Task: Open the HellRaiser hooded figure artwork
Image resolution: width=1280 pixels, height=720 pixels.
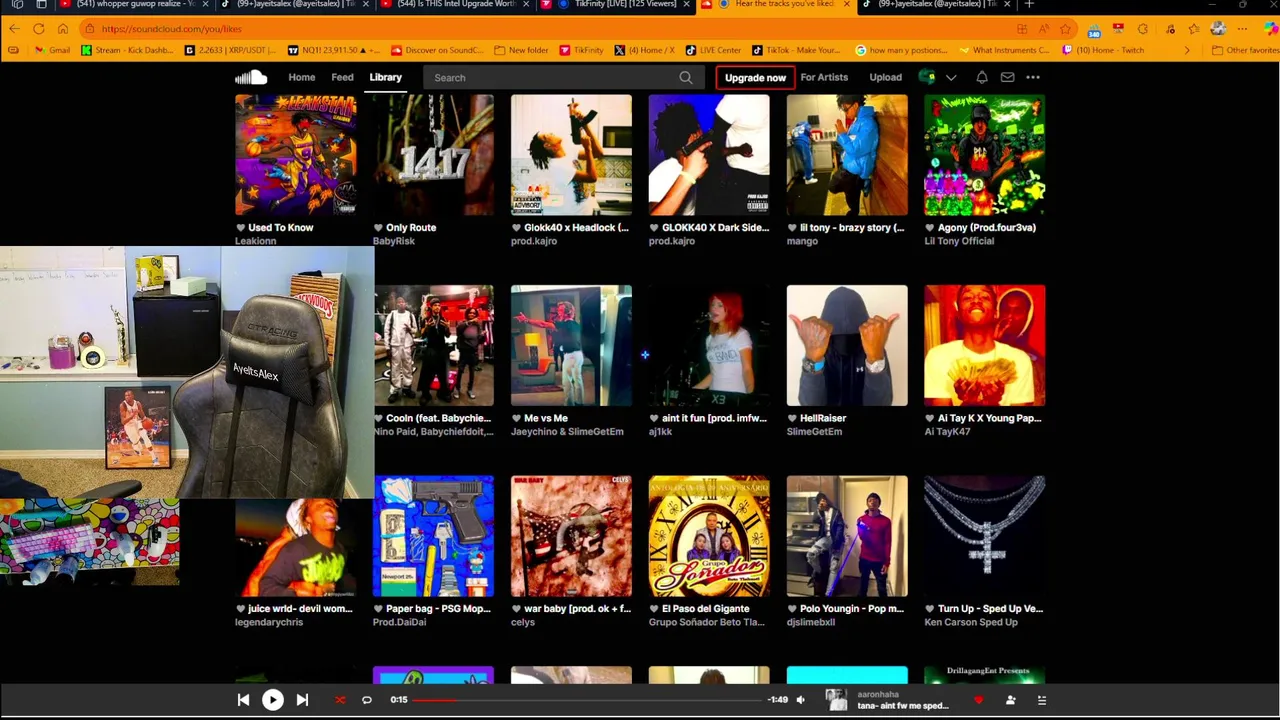Action: click(847, 346)
